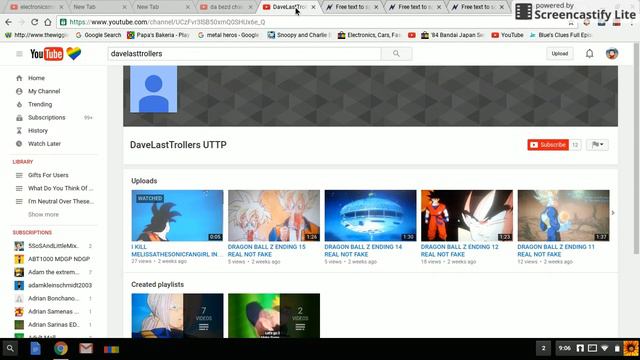Open Dragon Ball Z Ending 12 thumbnail
This screenshot has width=640, height=360.
pyautogui.click(x=467, y=216)
